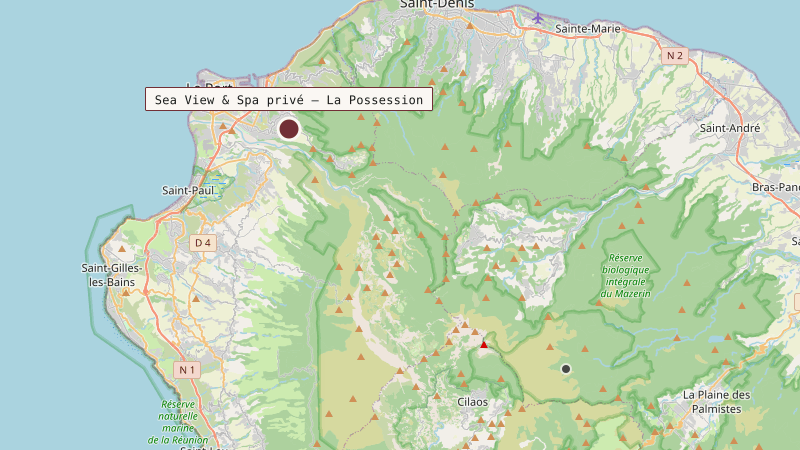The image size is (800, 450).
Task: Click the Saint-Denis city label
Action: [437, 4]
